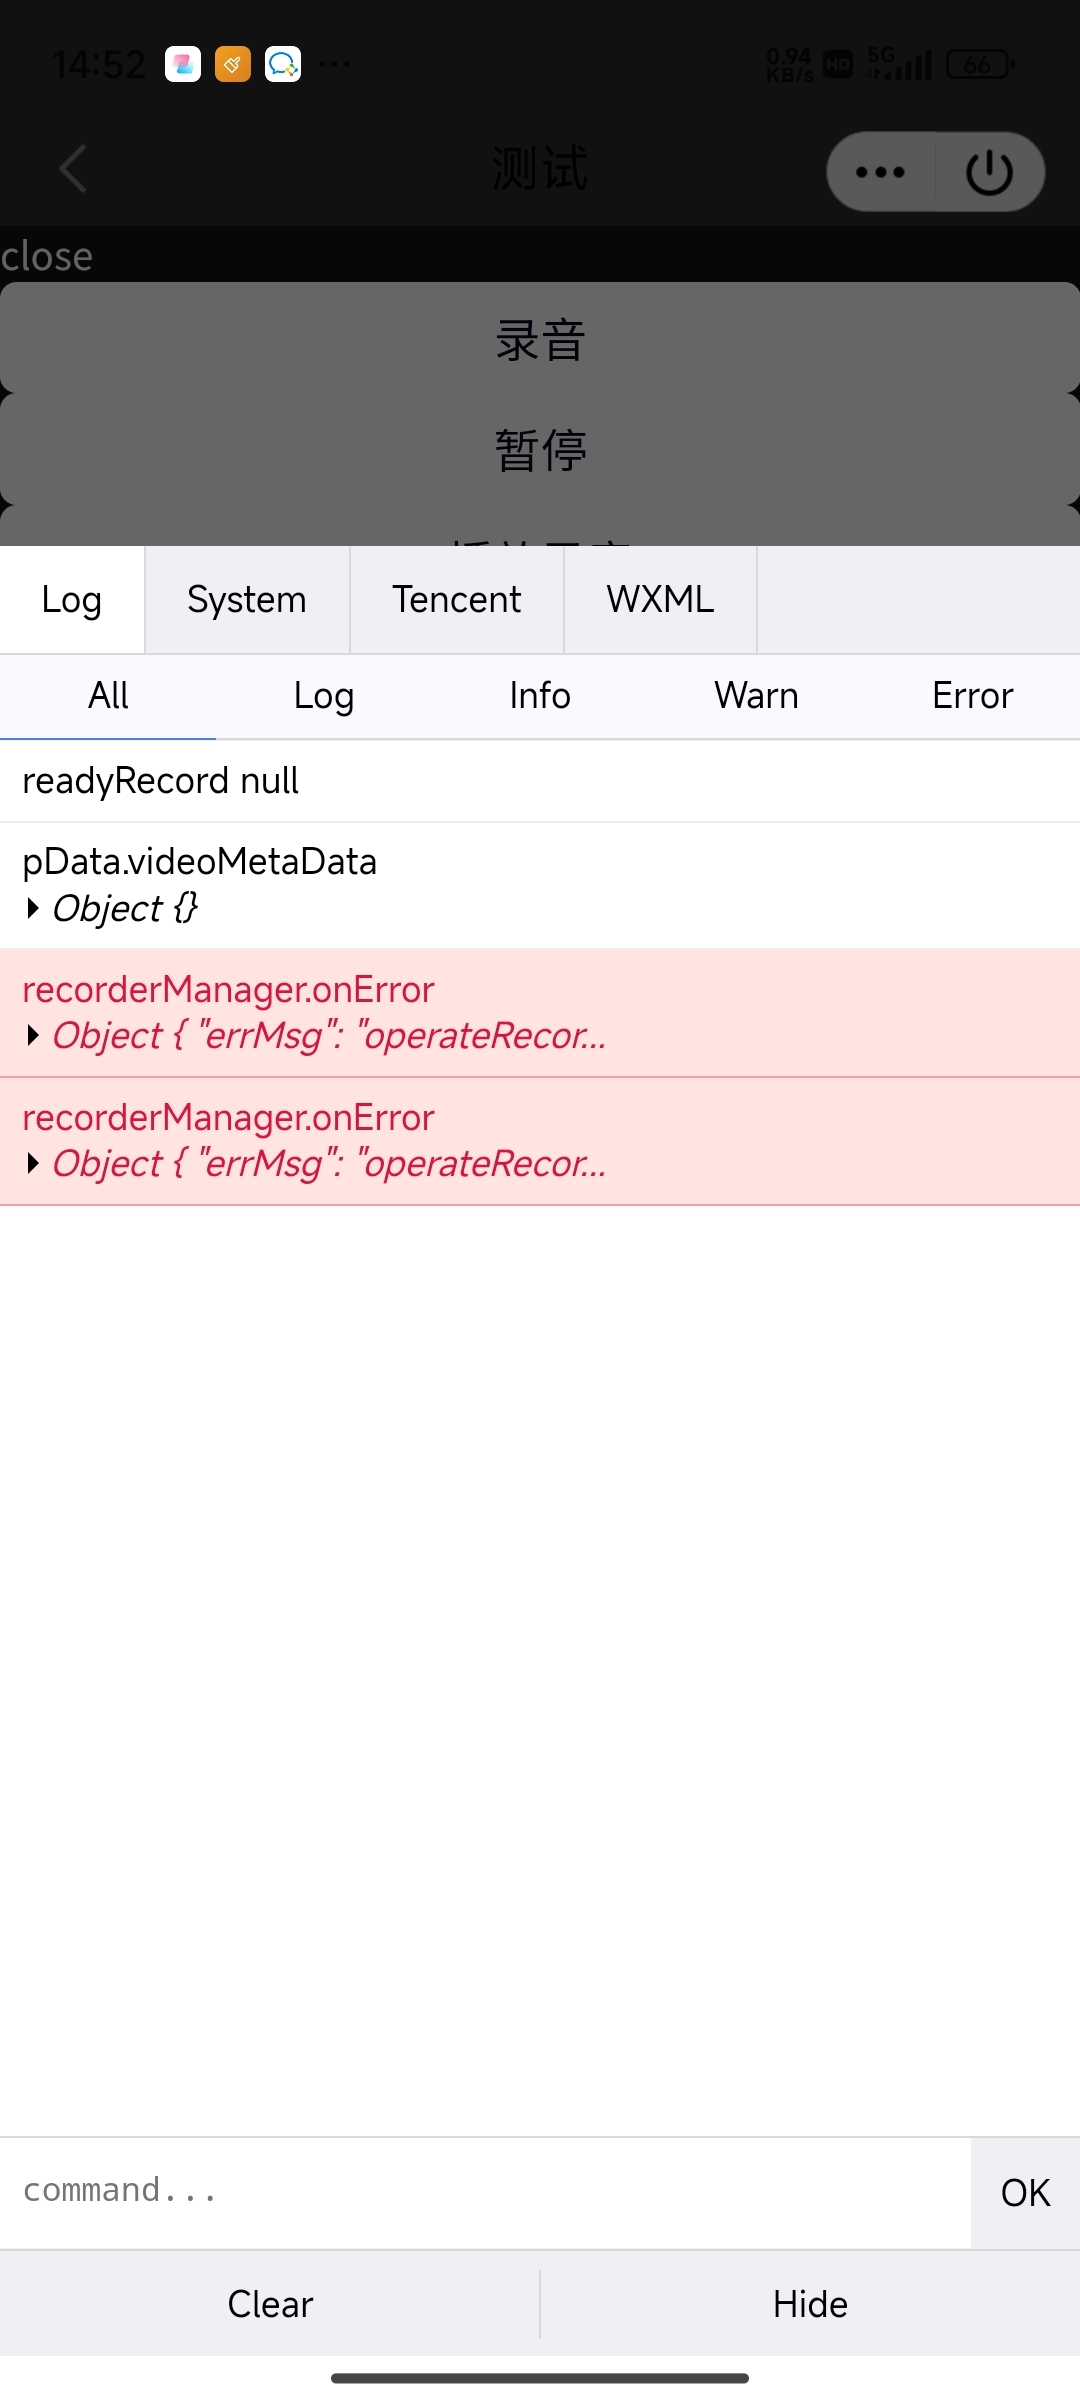Filter console by Info level
Image resolution: width=1080 pixels, height=2400 pixels.
pos(540,696)
